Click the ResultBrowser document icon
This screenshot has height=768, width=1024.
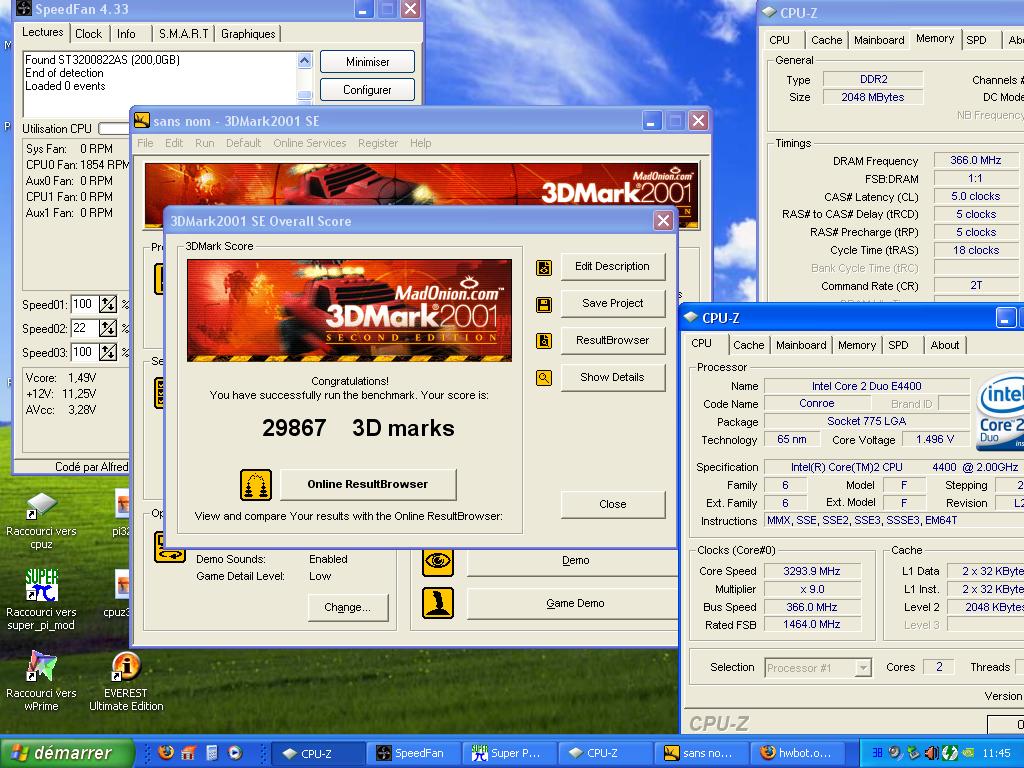[x=544, y=341]
